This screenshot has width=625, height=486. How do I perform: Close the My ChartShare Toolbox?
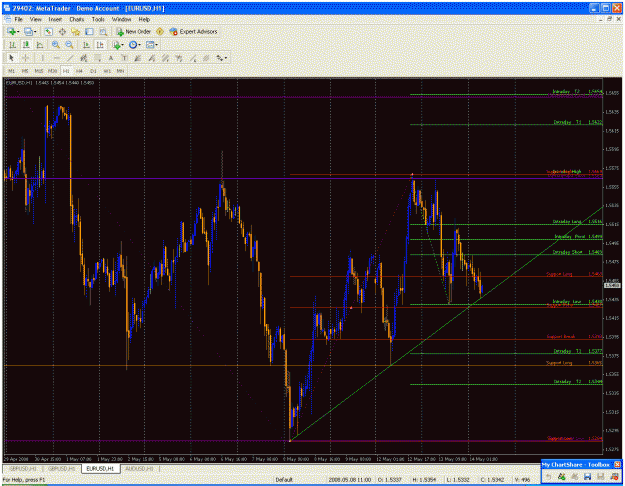coord(617,464)
